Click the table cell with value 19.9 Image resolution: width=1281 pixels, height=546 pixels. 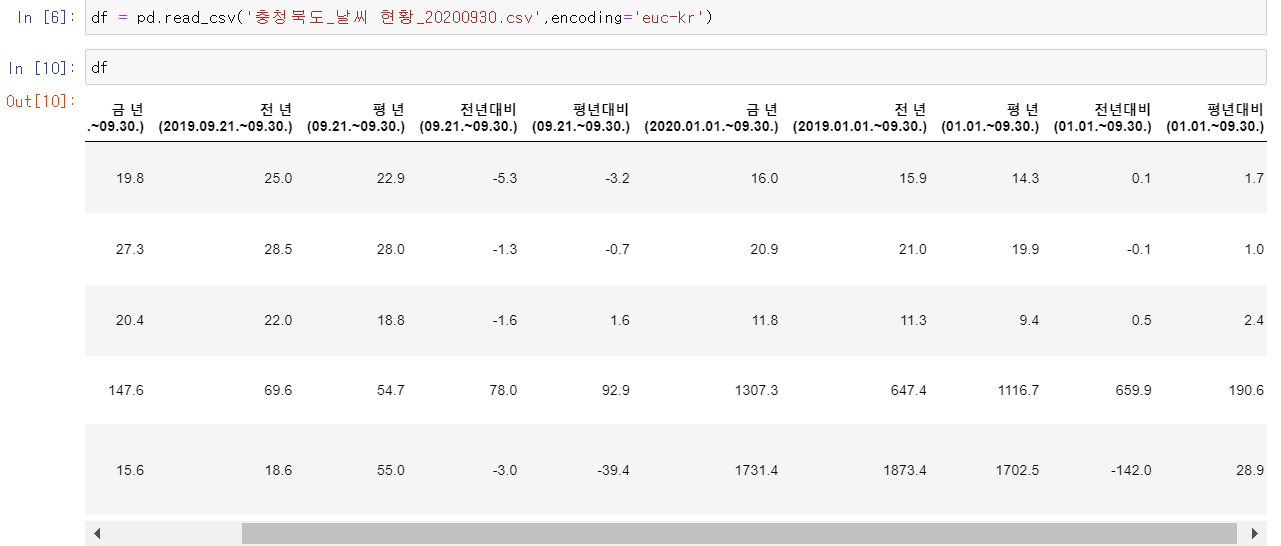pyautogui.click(x=1024, y=249)
